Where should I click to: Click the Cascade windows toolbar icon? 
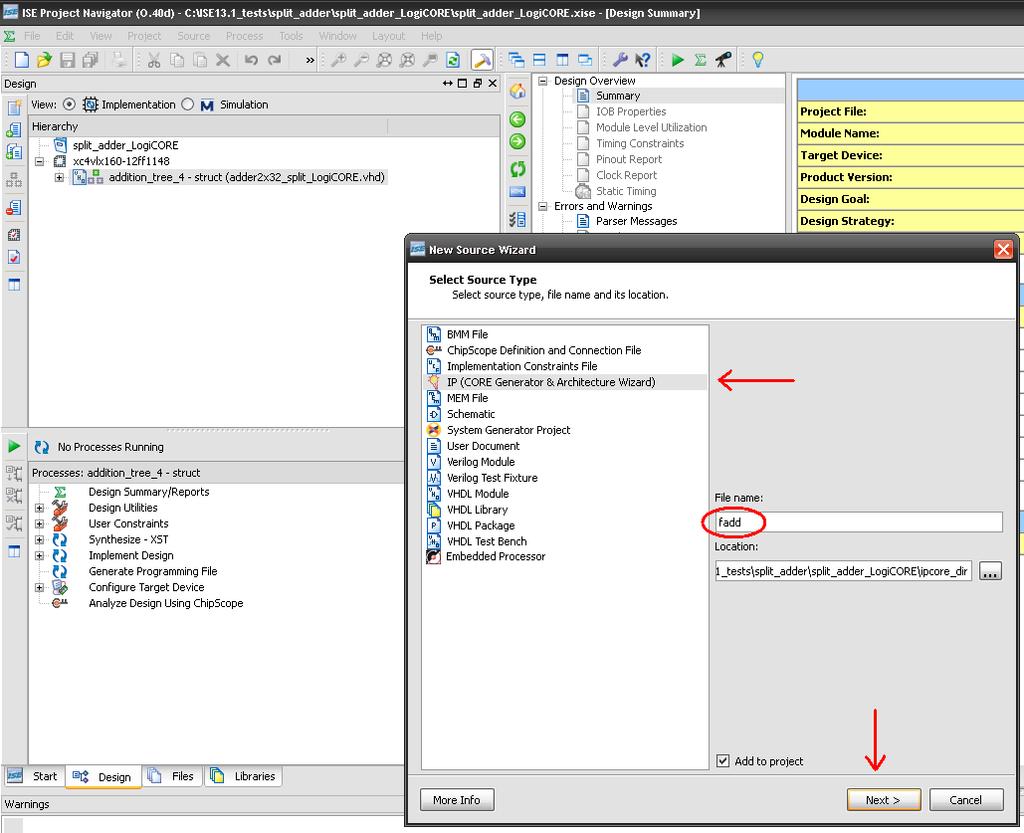(x=517, y=60)
